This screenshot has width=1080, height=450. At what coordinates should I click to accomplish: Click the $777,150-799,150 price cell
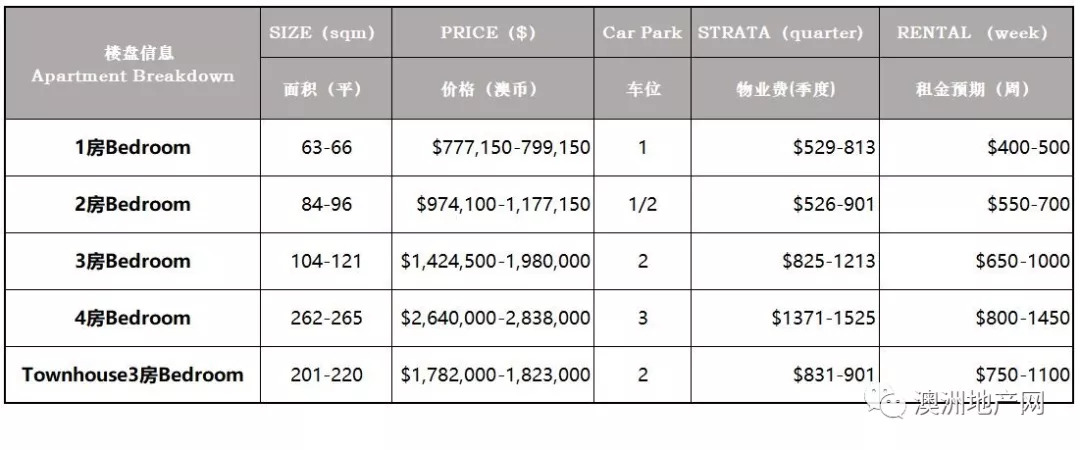pos(511,148)
